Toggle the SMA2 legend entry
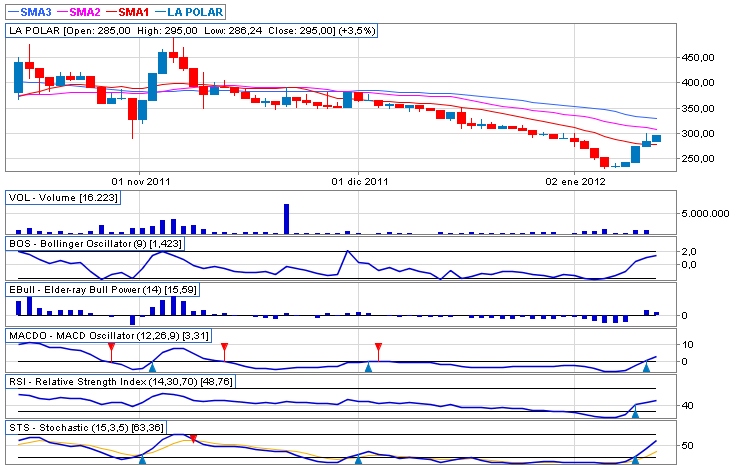This screenshot has height=470, width=745. click(x=82, y=11)
